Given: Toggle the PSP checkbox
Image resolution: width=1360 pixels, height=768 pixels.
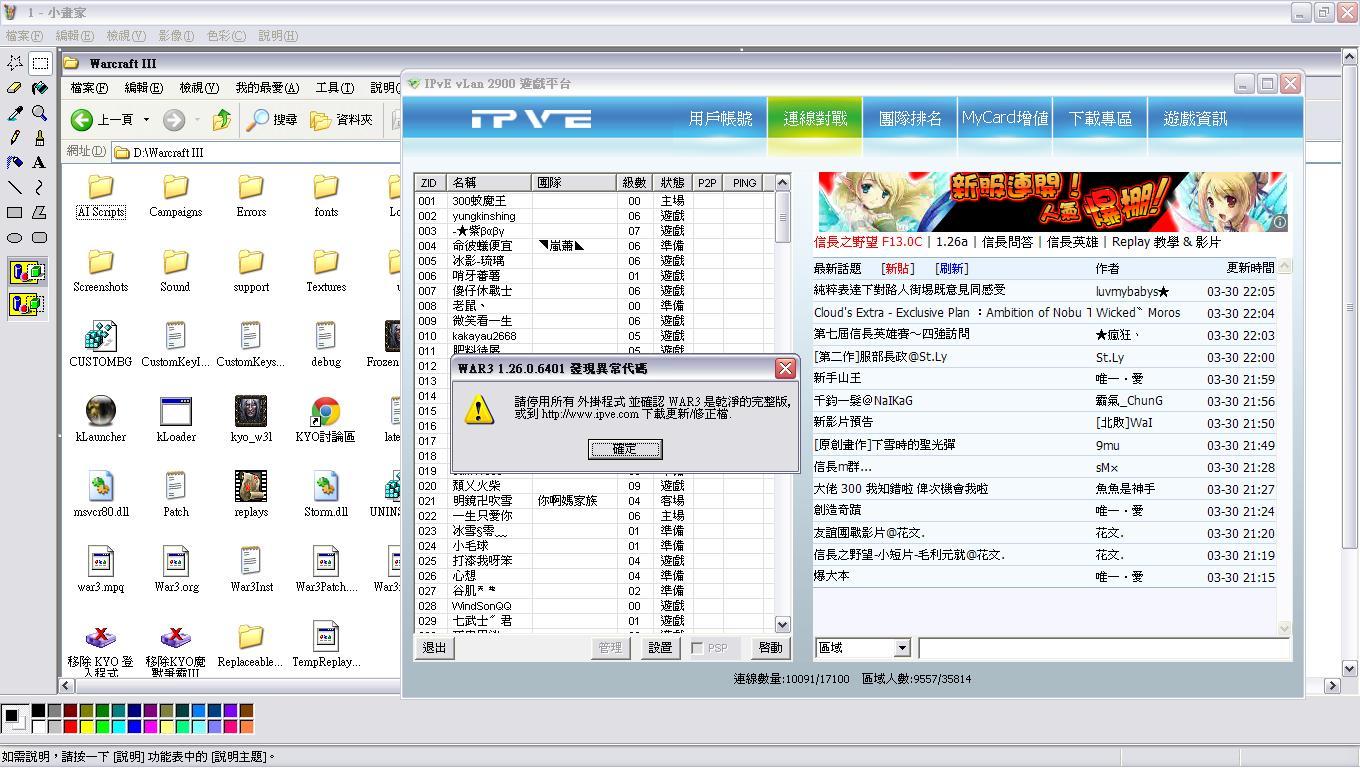Looking at the screenshot, I should 698,648.
